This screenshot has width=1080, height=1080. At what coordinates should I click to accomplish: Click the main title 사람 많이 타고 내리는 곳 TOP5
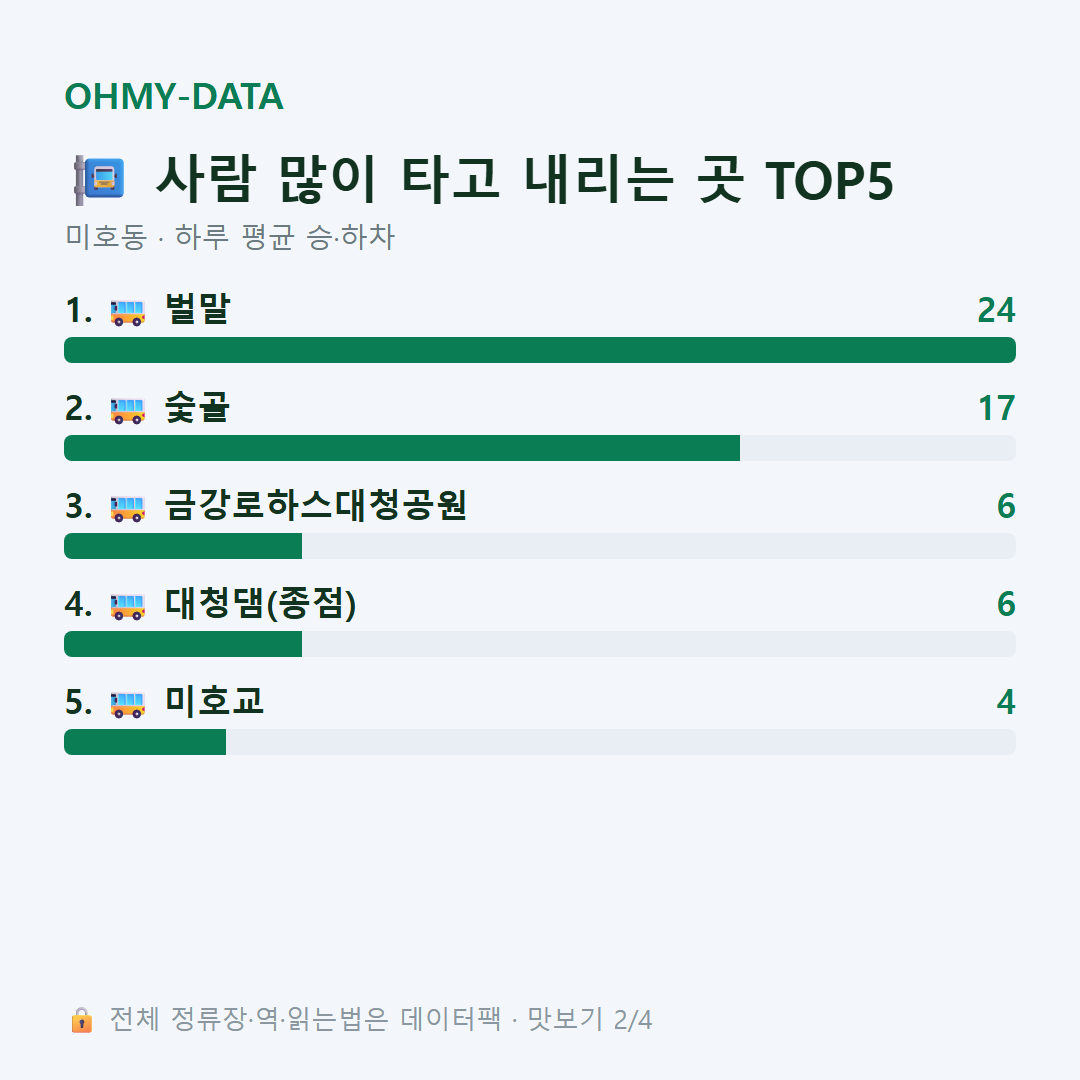tap(525, 180)
